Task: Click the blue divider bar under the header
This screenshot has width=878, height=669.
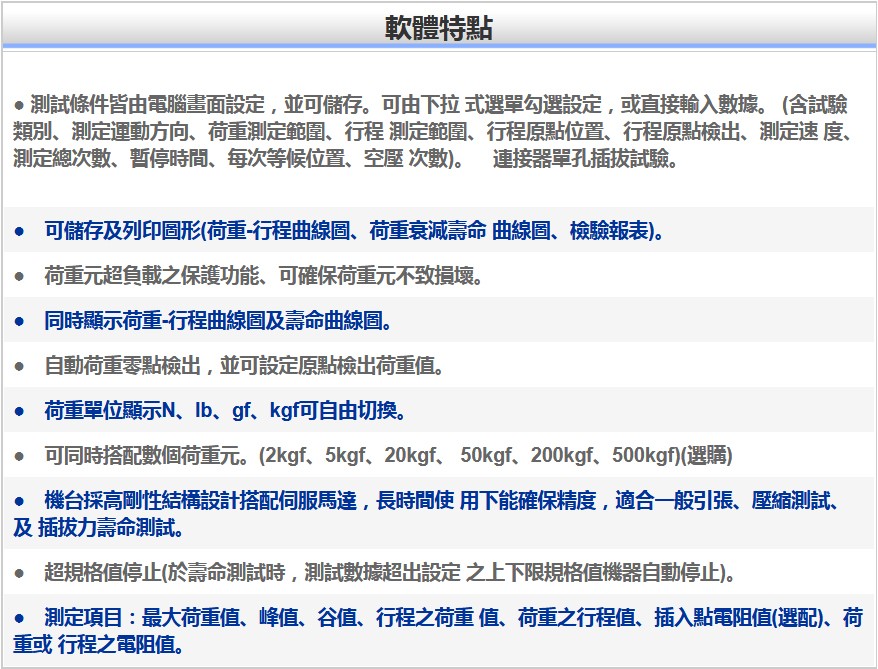Action: point(437,44)
